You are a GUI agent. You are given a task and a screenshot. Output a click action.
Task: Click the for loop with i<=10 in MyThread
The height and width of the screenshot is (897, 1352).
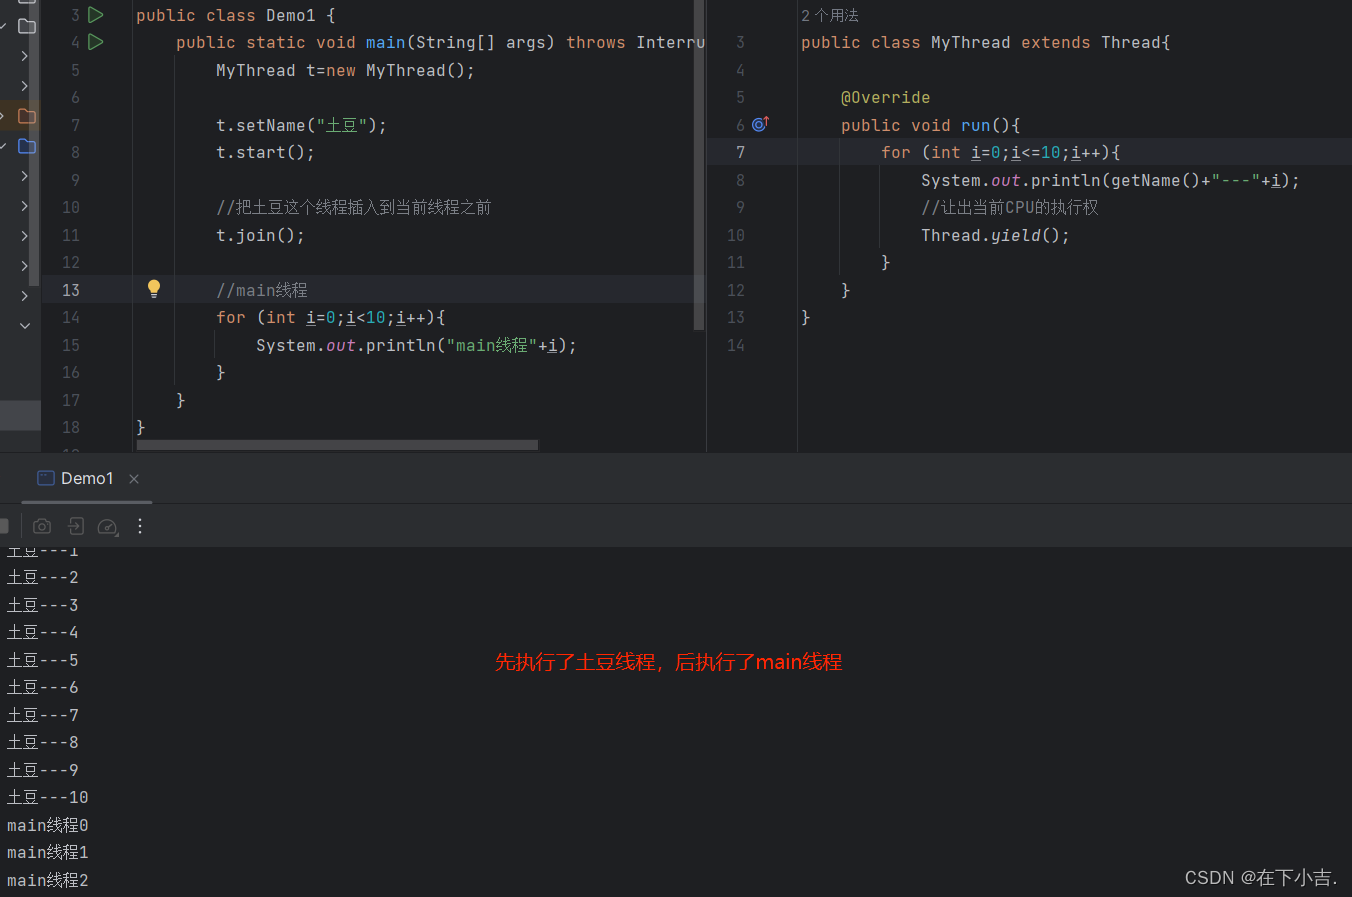[1000, 152]
